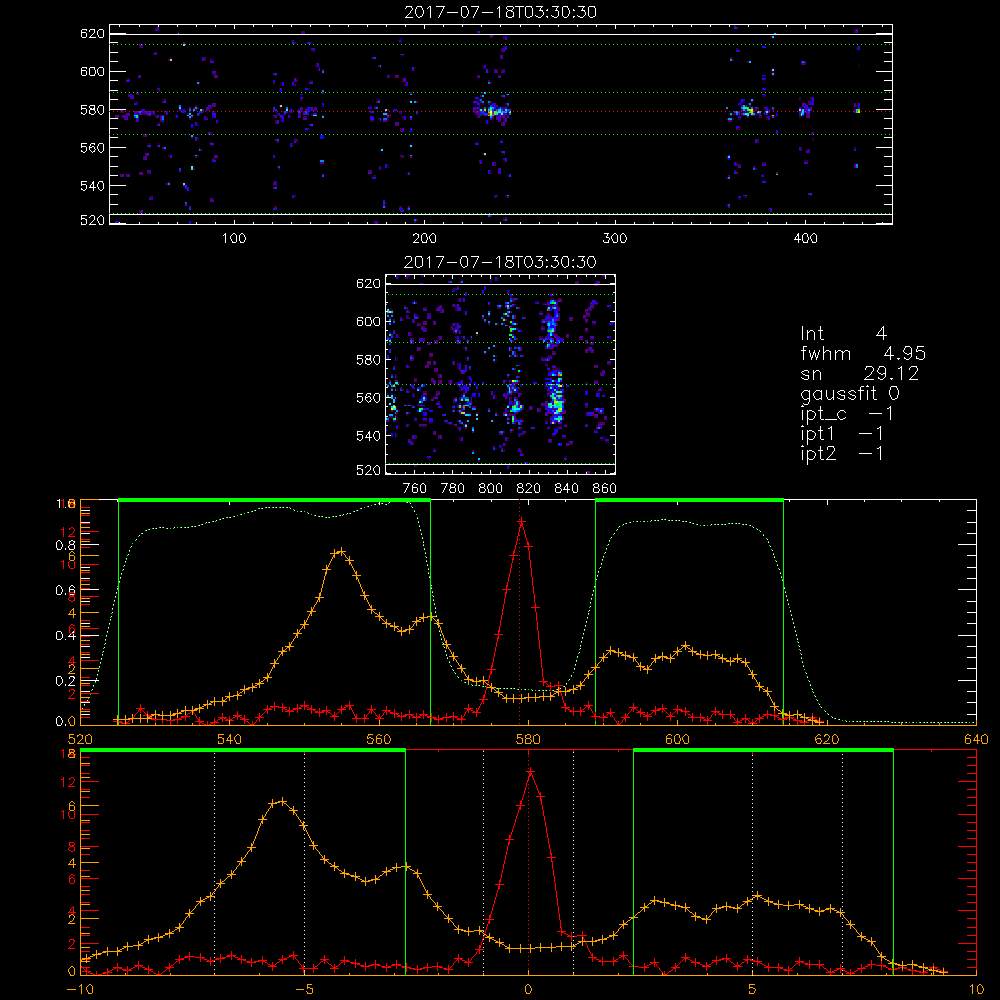
Task: Click the x-axis label 400 of top image
Action: tap(805, 239)
